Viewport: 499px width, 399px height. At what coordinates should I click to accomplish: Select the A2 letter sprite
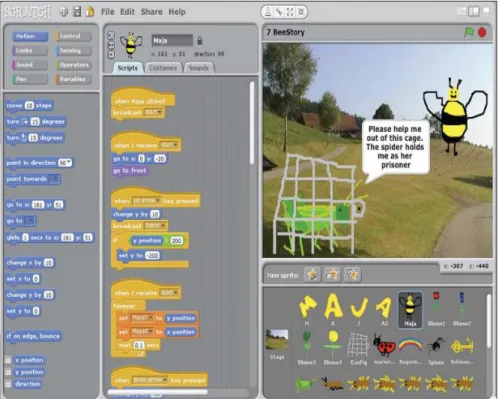click(384, 310)
